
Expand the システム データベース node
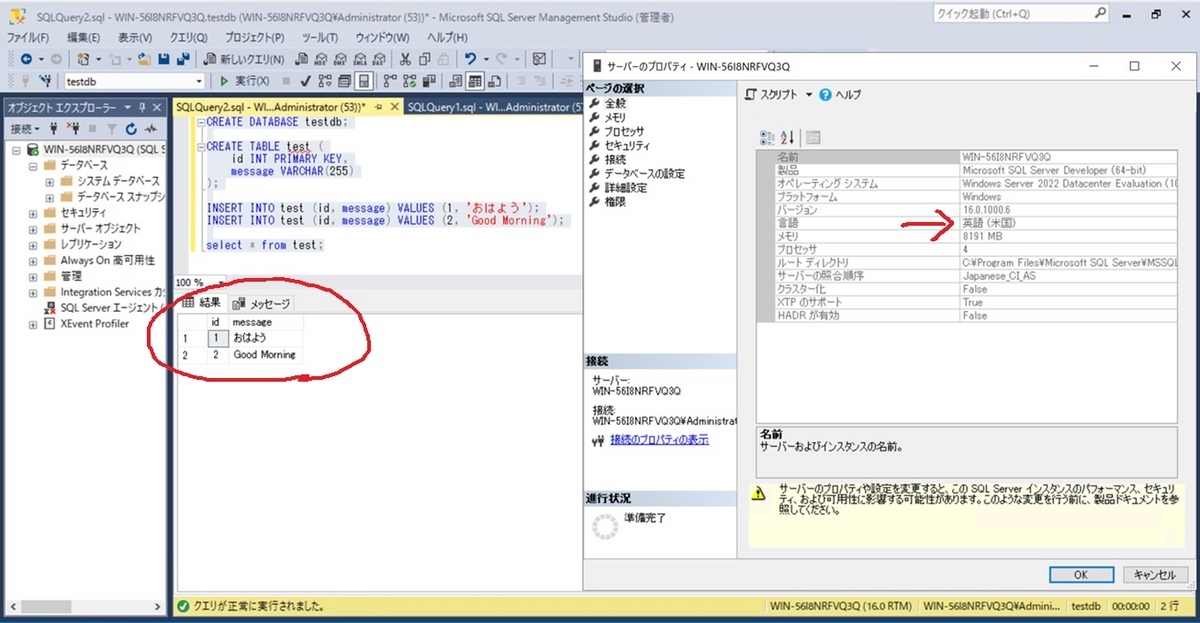tap(49, 182)
